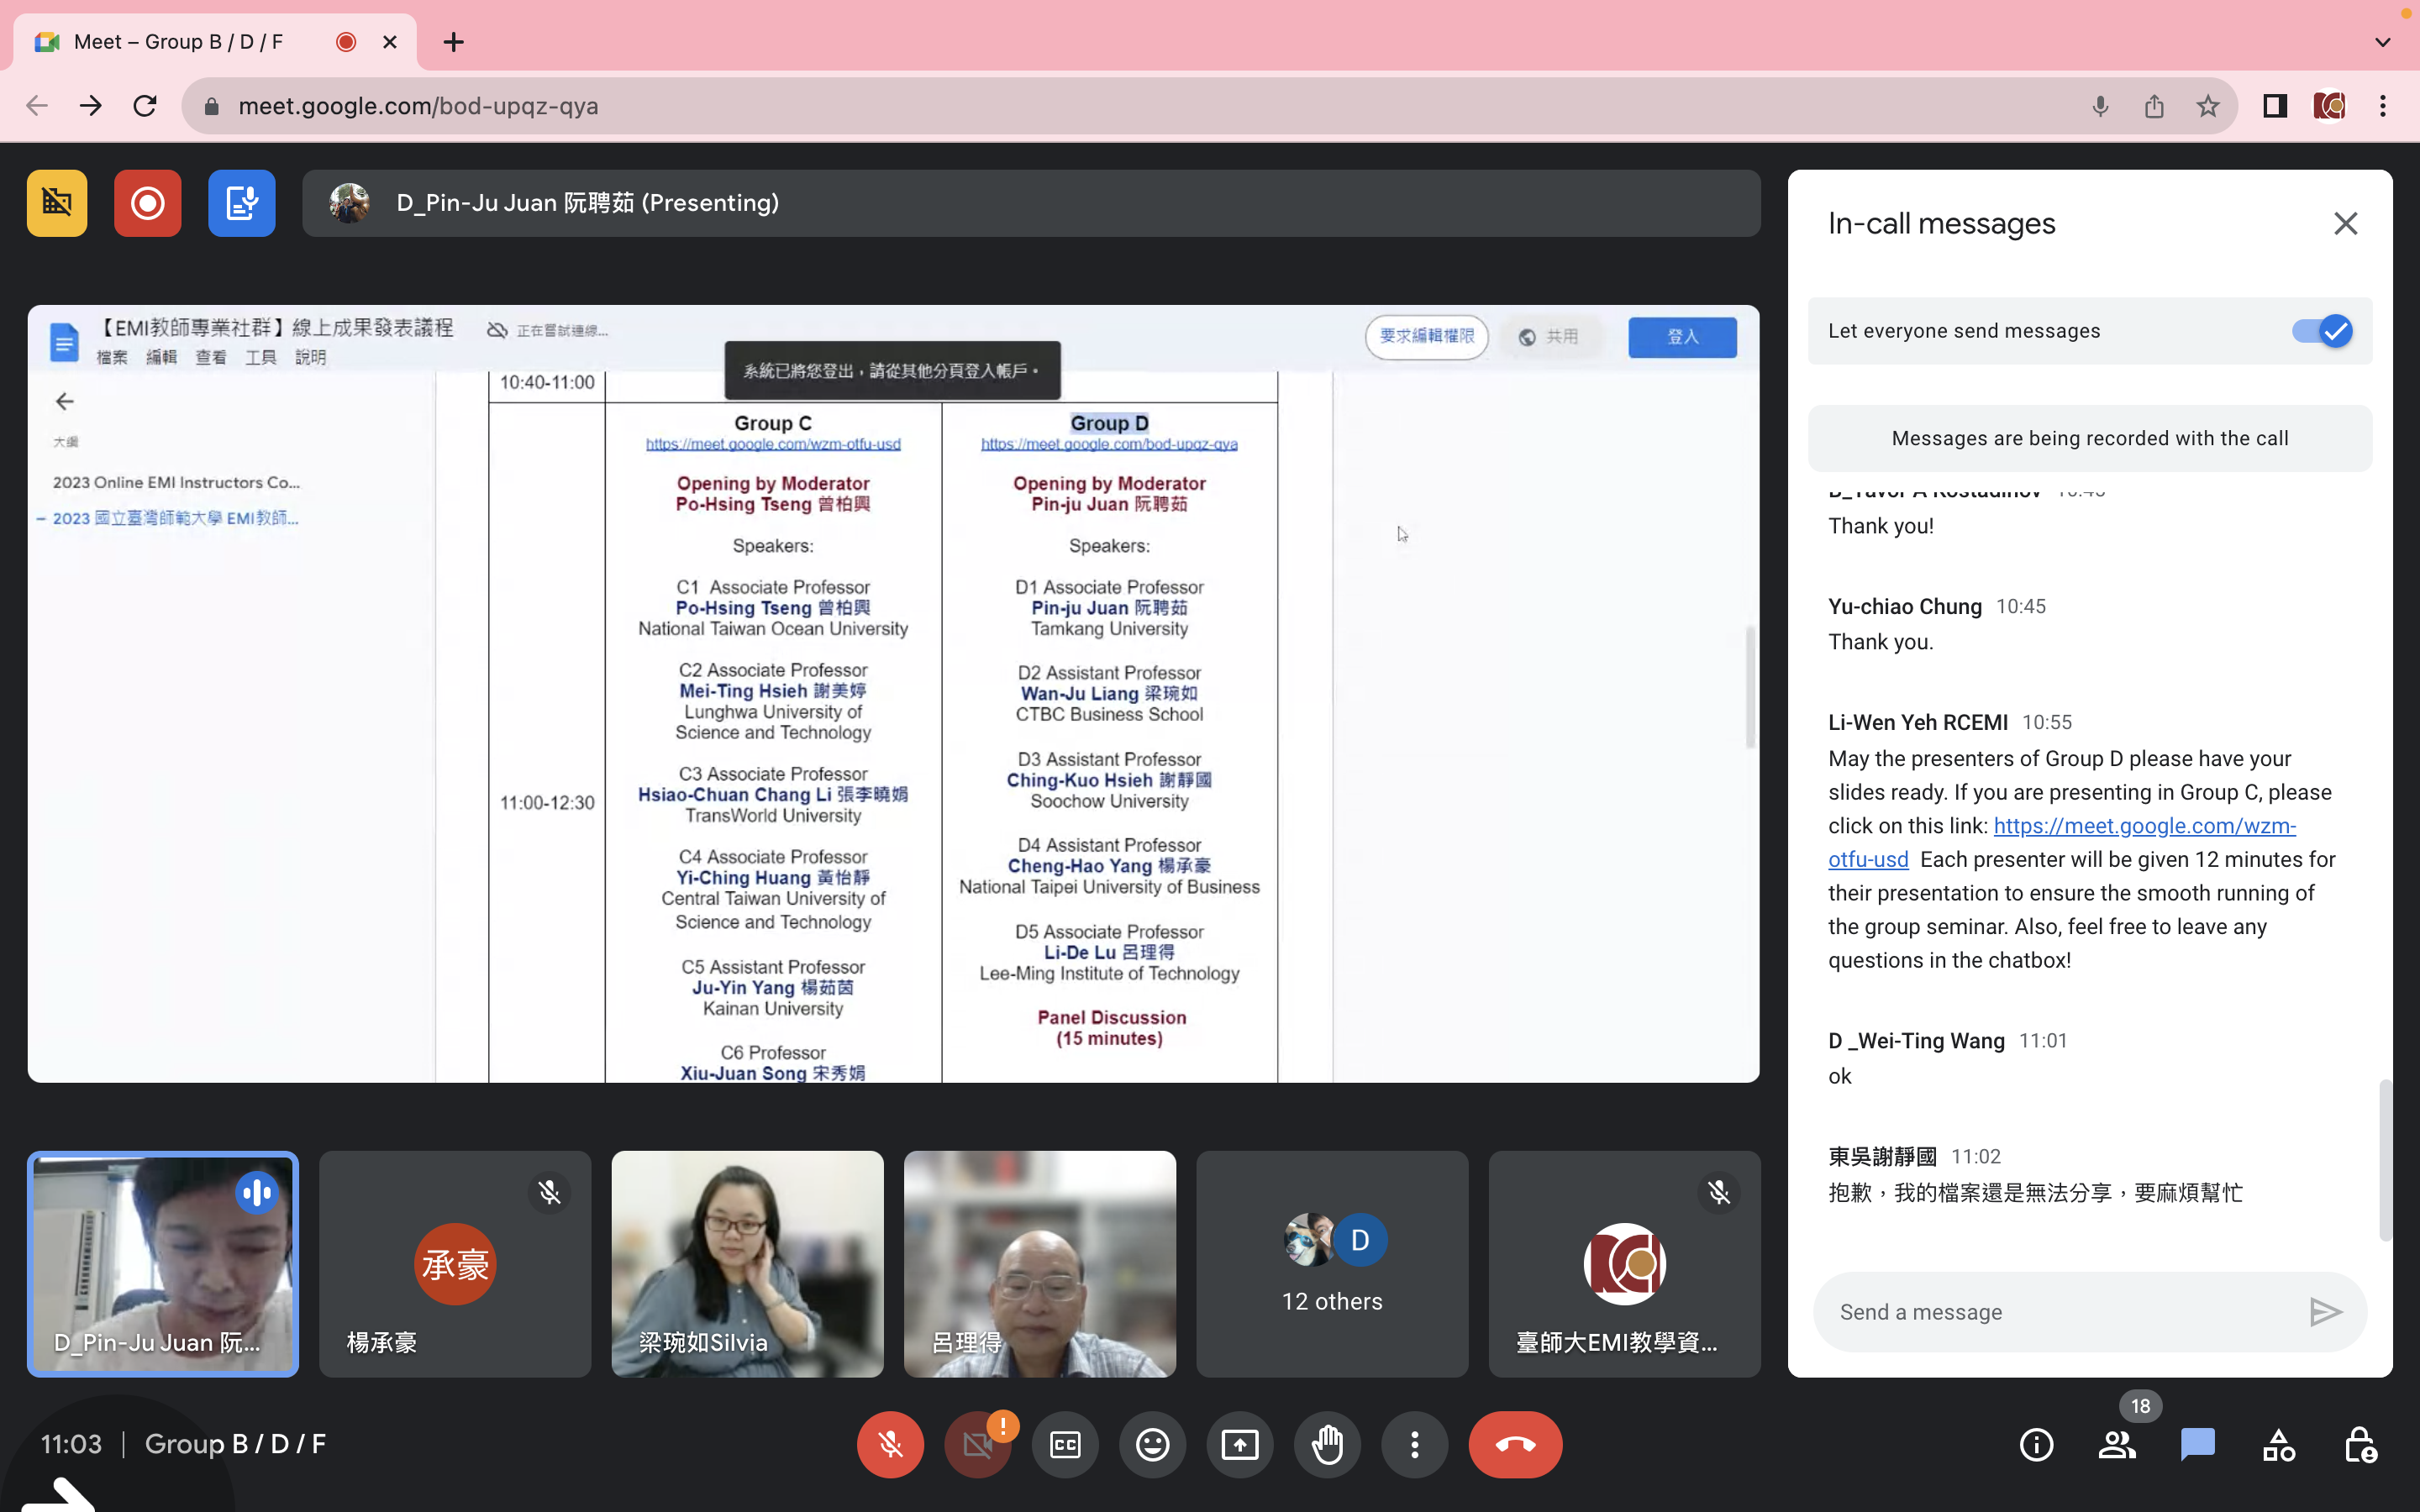Select 臺師大EMI教學資 participant tile

coord(1624,1264)
